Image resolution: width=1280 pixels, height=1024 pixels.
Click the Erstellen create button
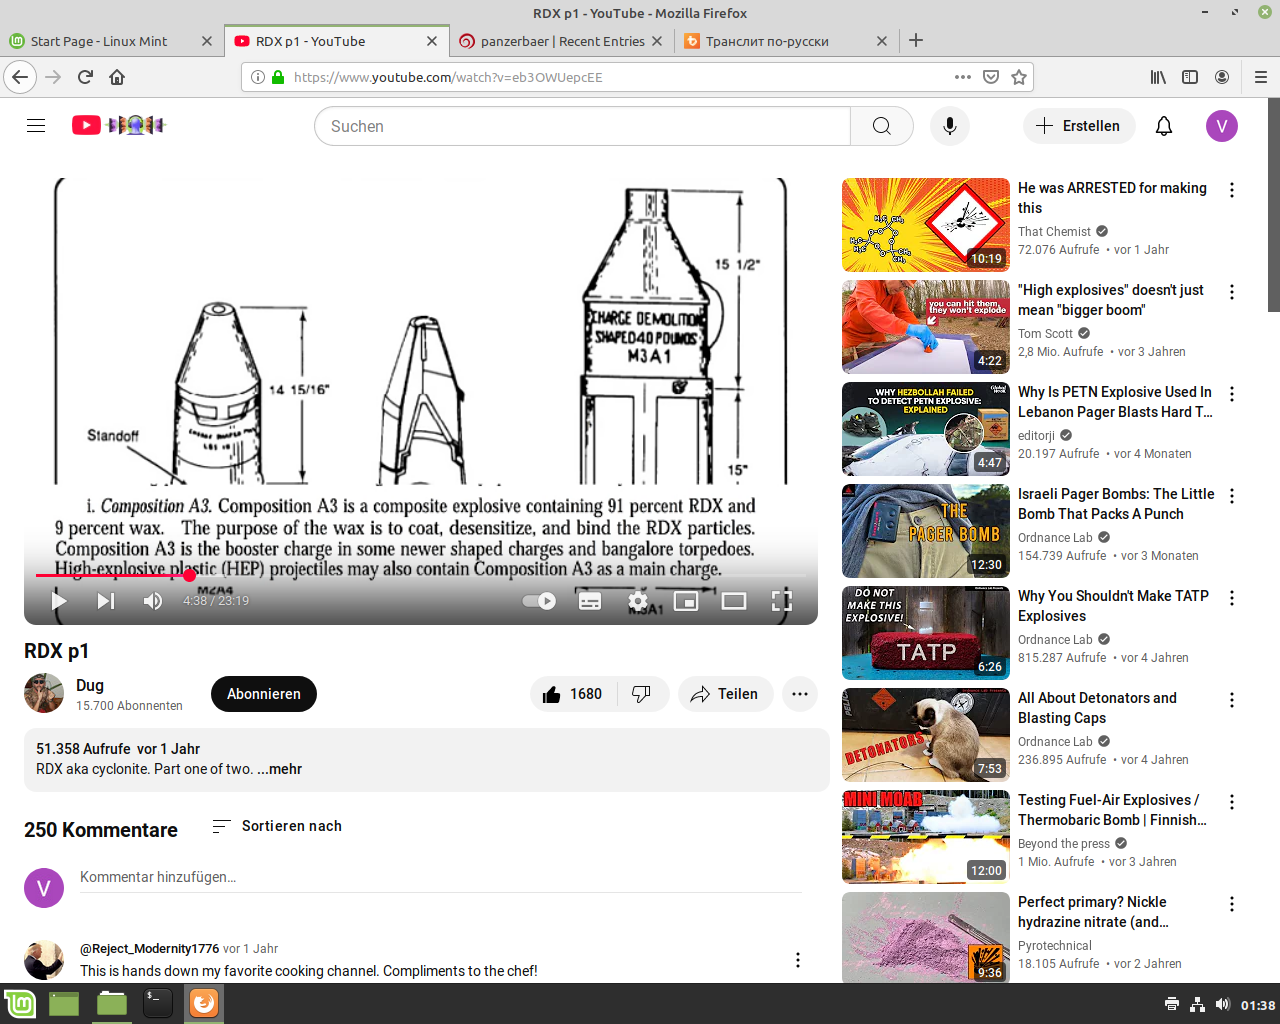(x=1078, y=126)
